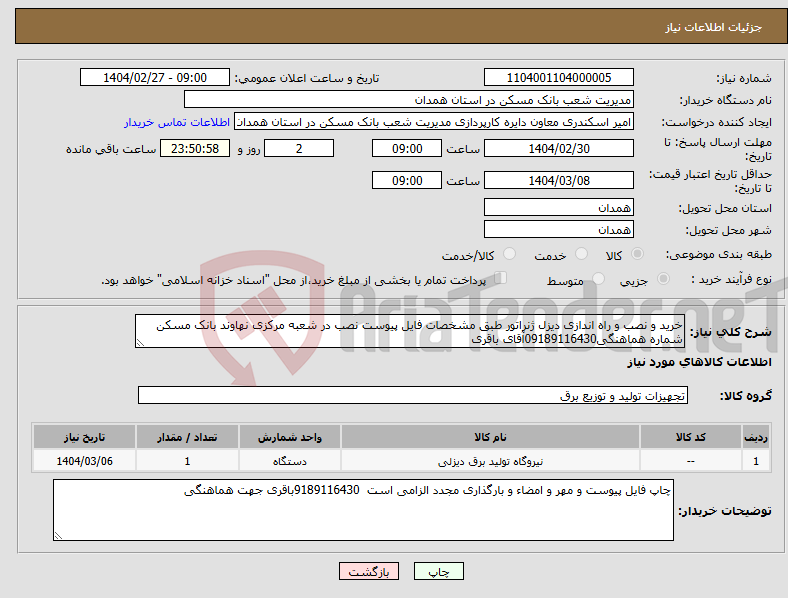Select the جزیی purchase type radio
The image size is (788, 598).
(x=663, y=278)
